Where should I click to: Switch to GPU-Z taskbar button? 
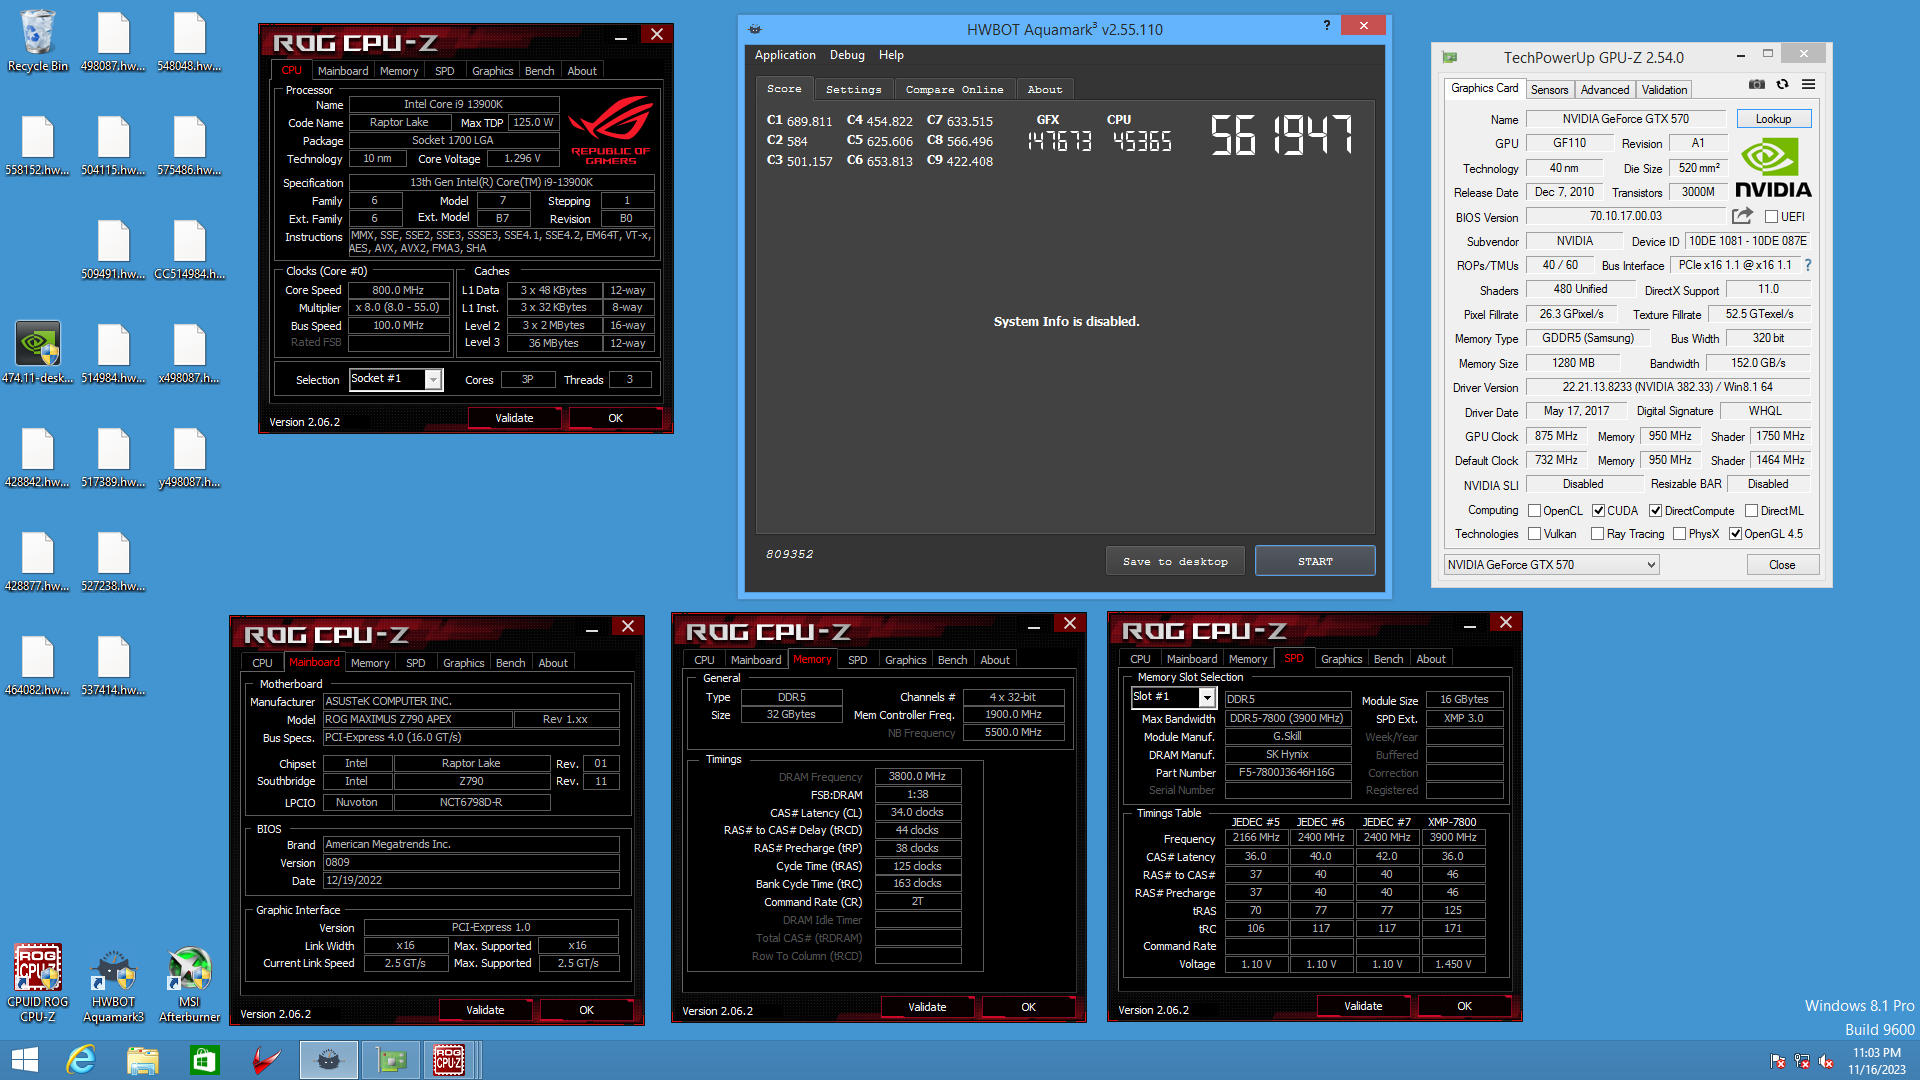point(391,1060)
